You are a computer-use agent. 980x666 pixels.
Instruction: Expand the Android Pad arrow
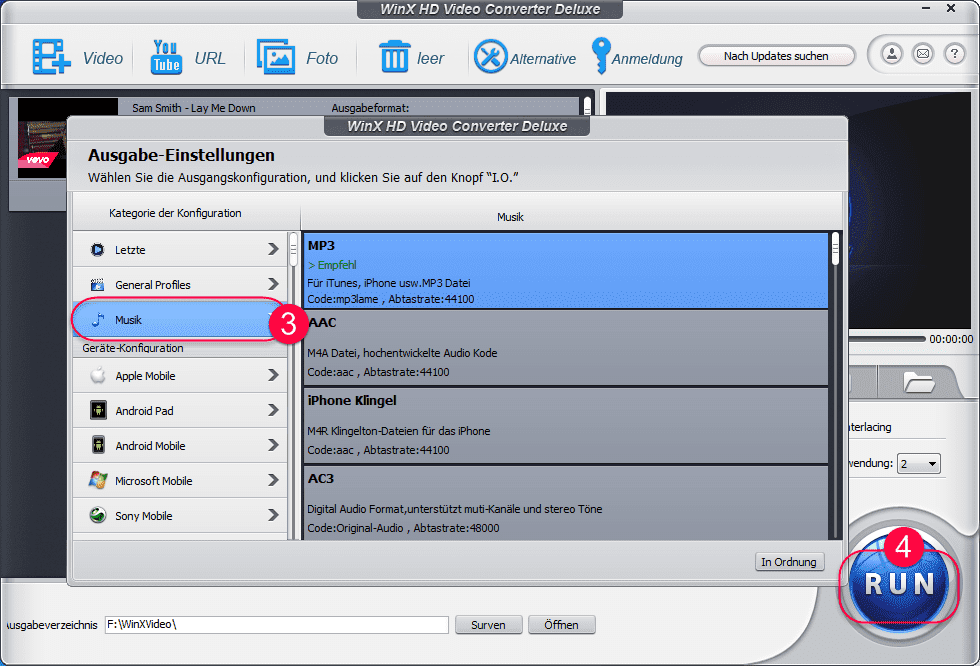pyautogui.click(x=273, y=410)
